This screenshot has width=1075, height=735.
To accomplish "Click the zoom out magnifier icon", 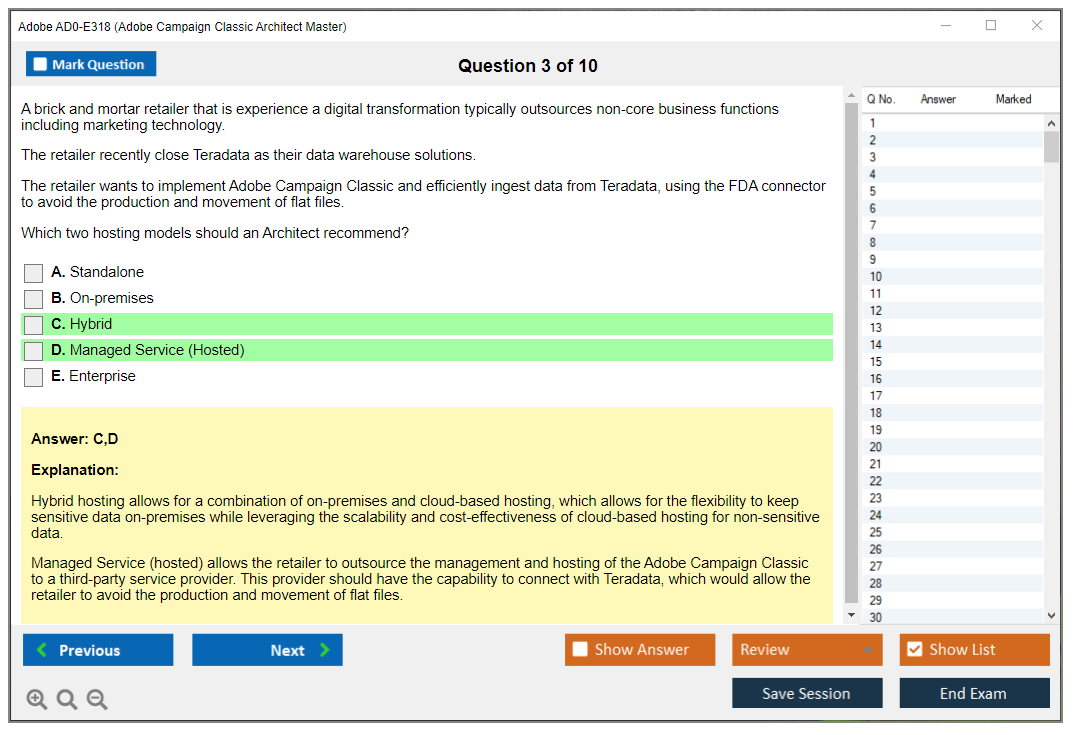I will (x=97, y=700).
